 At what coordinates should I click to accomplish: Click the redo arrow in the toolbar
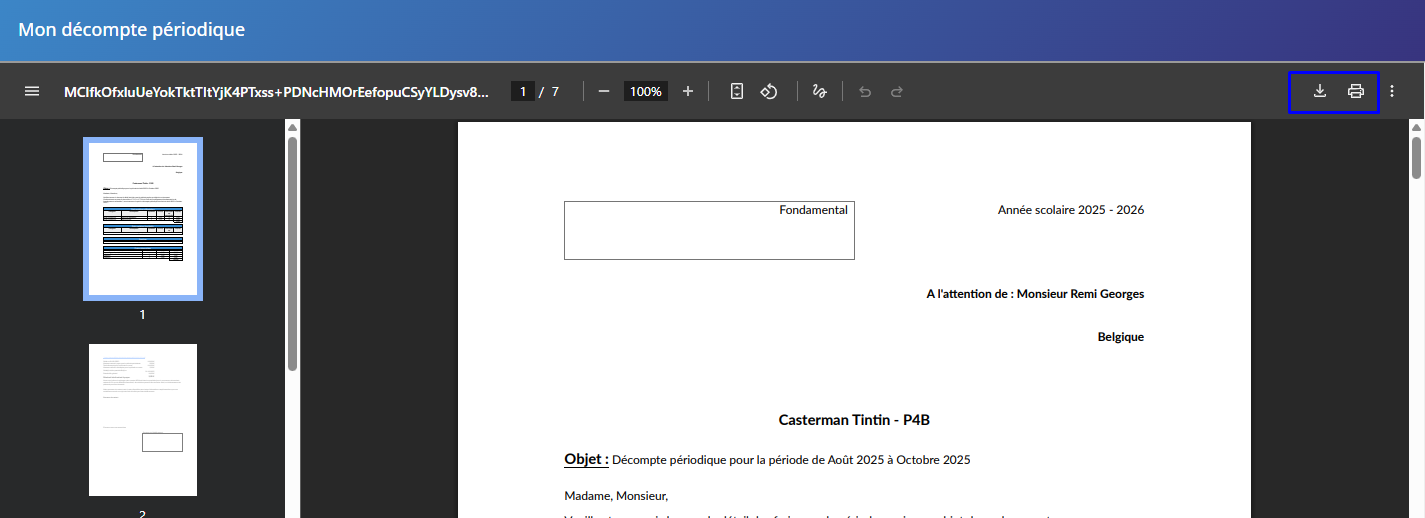point(897,91)
